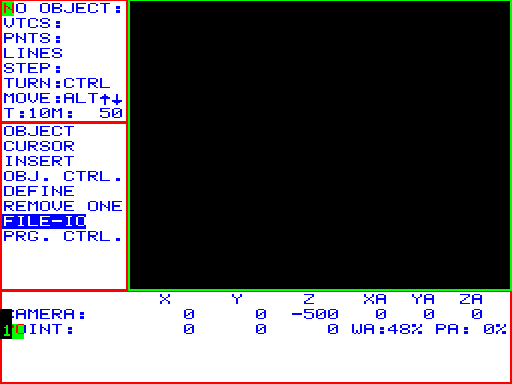Open the PRG. CTRL. menu entry
Image resolution: width=512 pixels, height=384 pixels.
pos(63,236)
